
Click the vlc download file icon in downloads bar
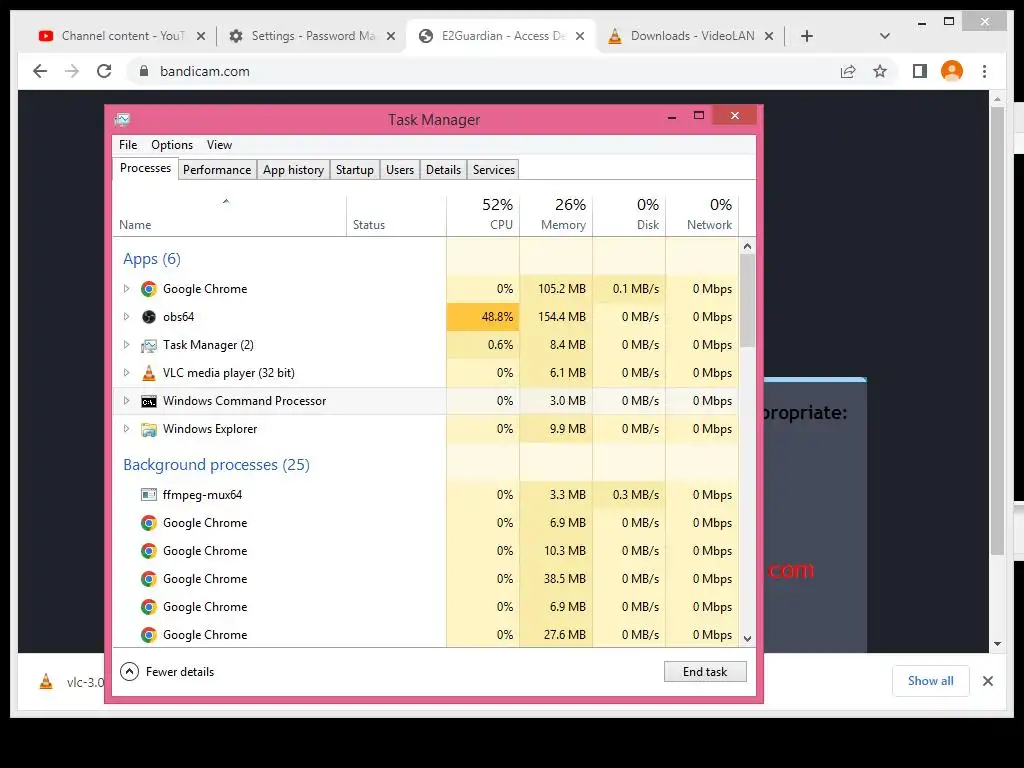46,682
